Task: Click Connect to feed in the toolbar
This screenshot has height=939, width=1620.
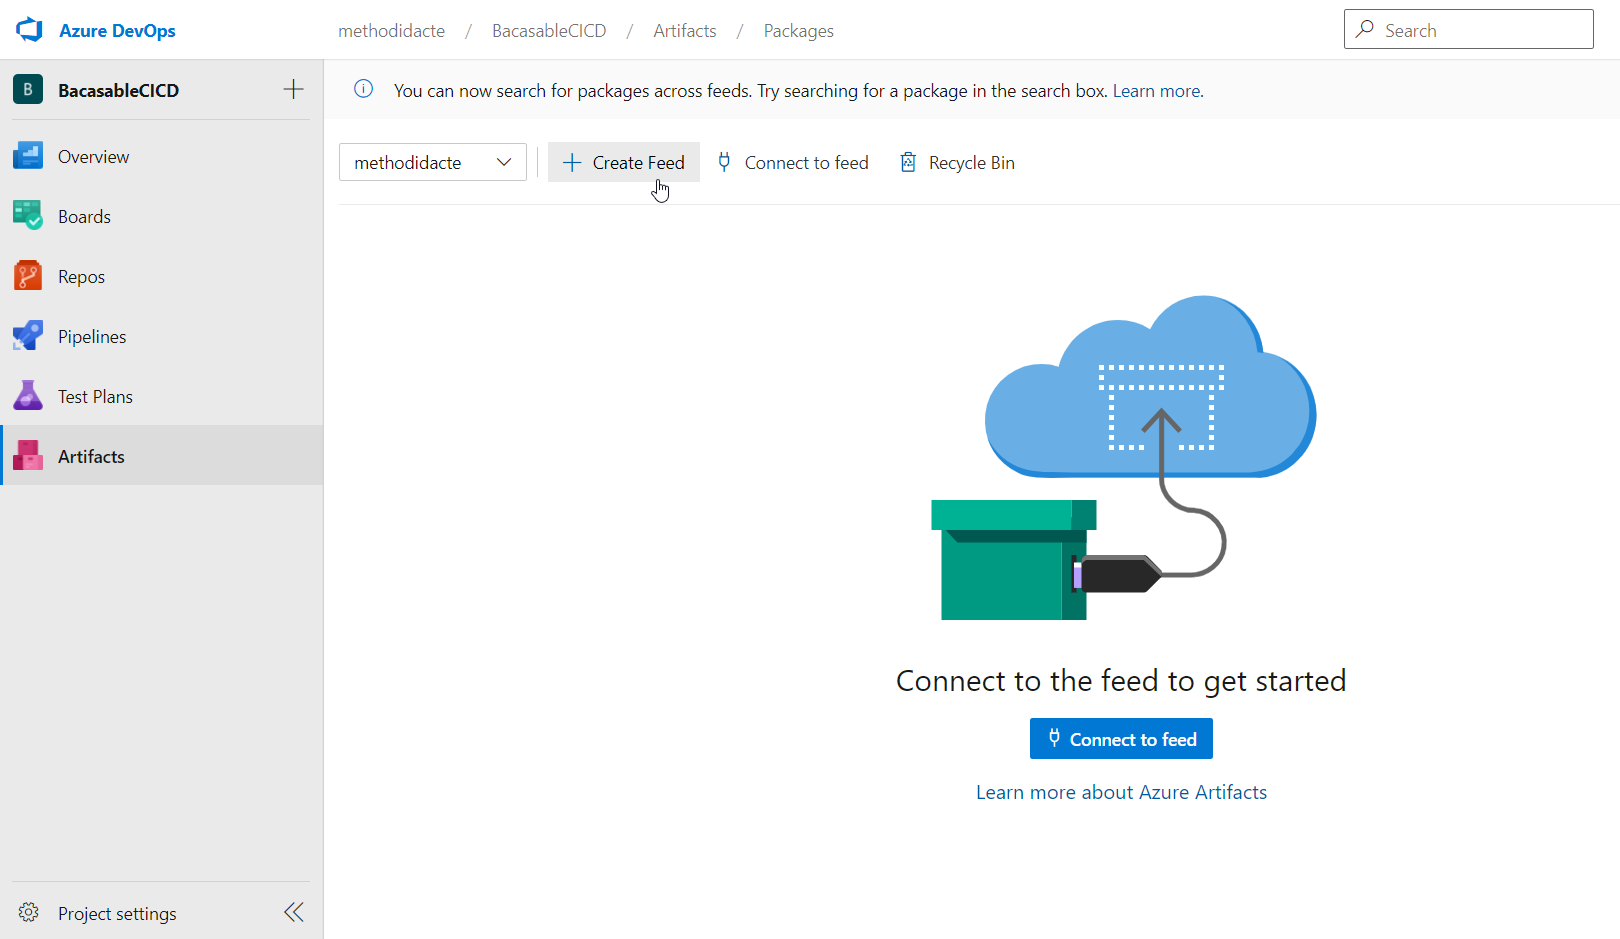Action: tap(793, 162)
